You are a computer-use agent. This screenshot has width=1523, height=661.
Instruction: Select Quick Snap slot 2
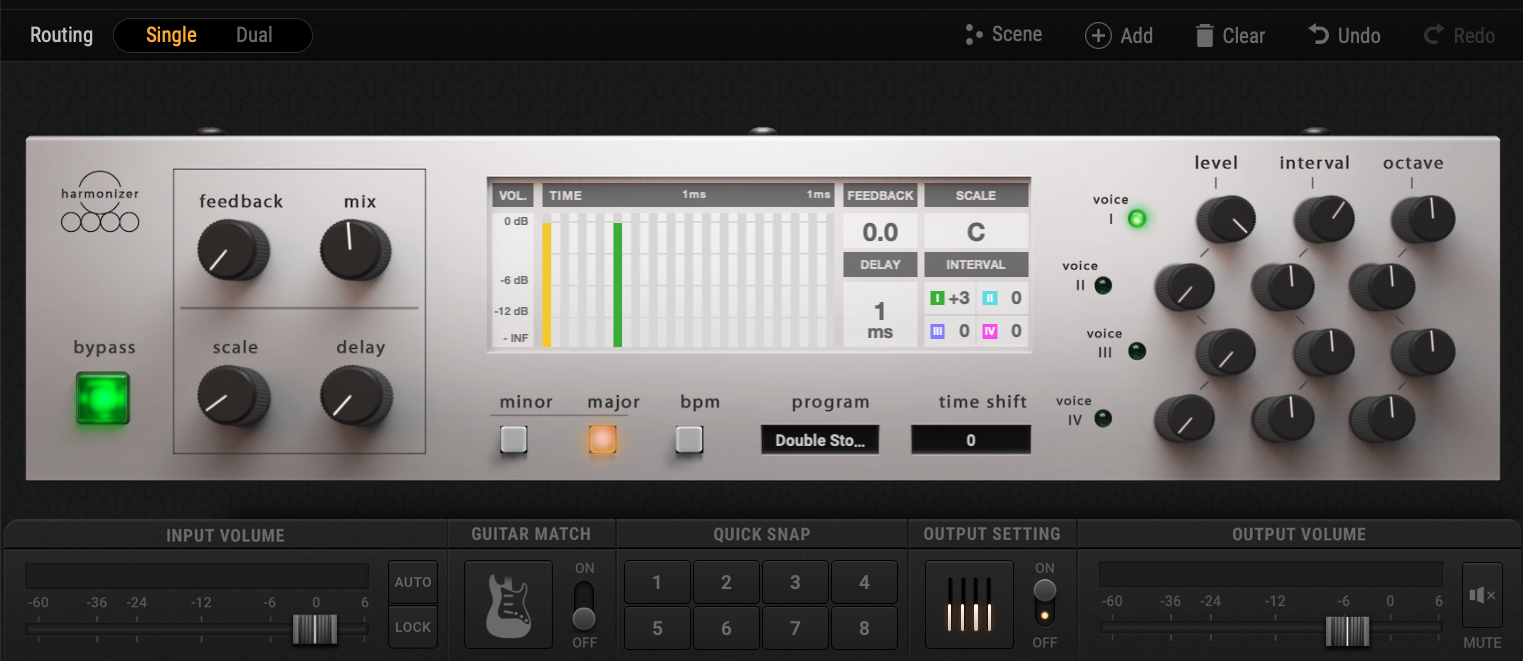click(726, 582)
